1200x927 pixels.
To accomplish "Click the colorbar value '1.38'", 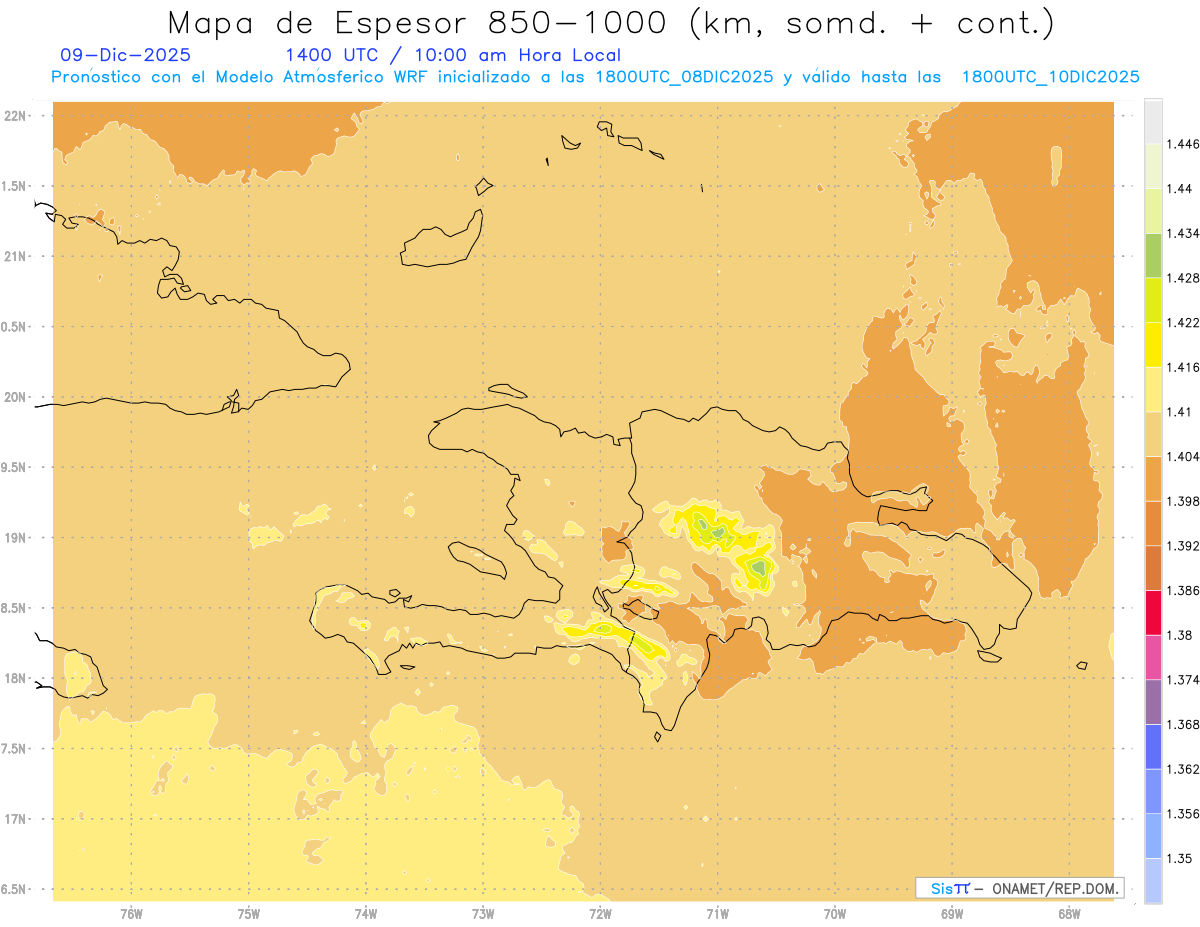I will (x=1180, y=635).
